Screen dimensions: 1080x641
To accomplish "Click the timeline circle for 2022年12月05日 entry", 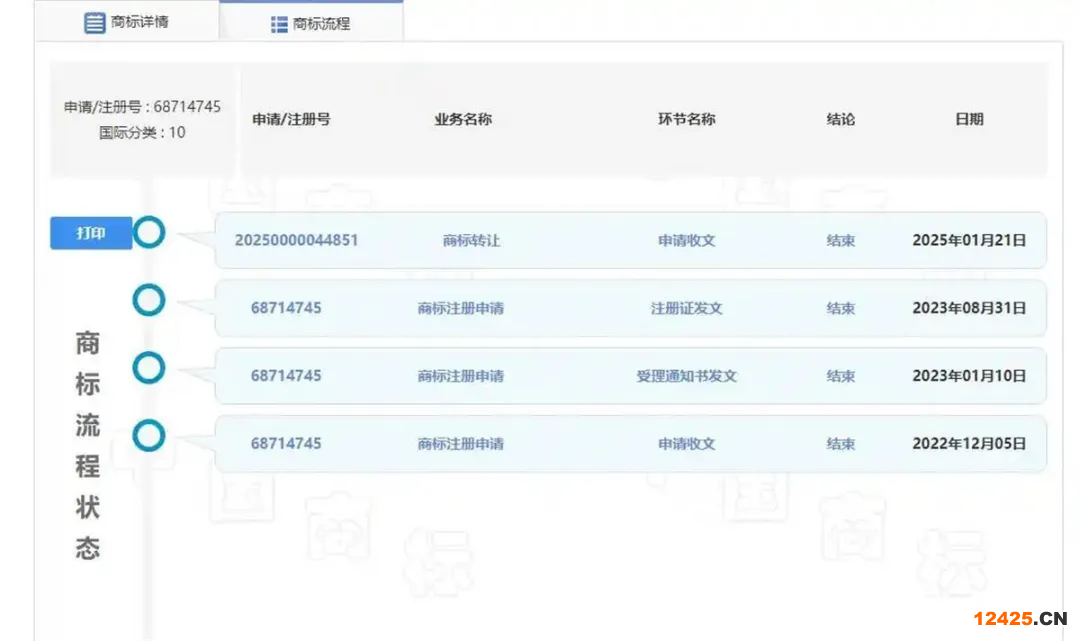I will [x=149, y=435].
